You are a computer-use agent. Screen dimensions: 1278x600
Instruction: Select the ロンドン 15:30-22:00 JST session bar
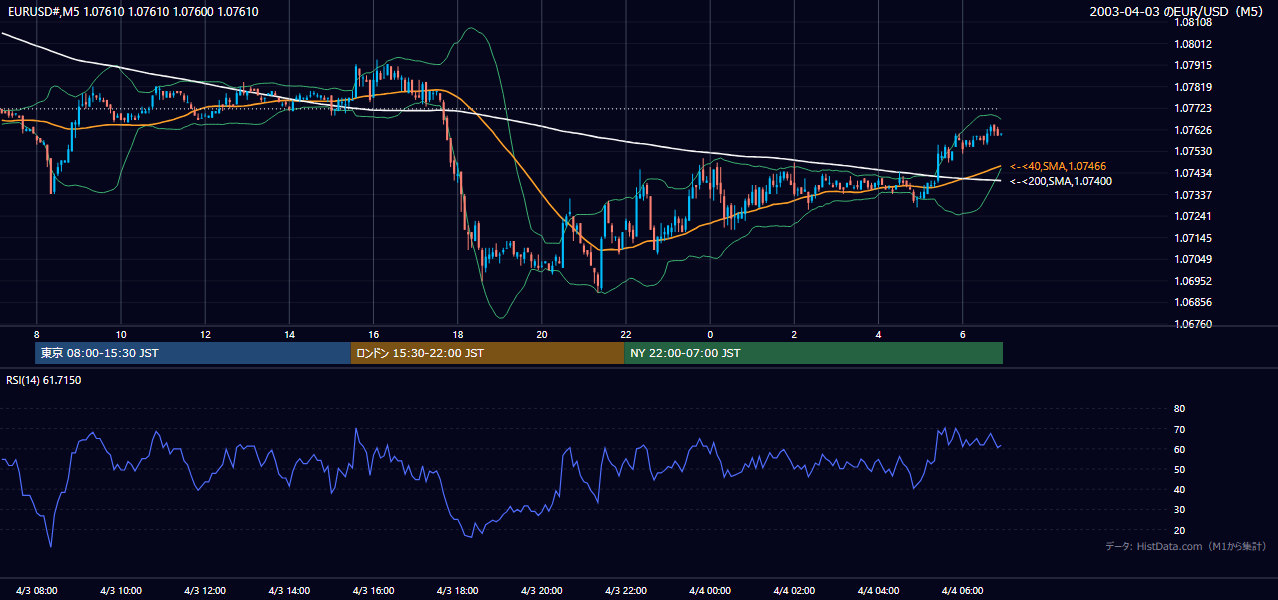[x=487, y=353]
